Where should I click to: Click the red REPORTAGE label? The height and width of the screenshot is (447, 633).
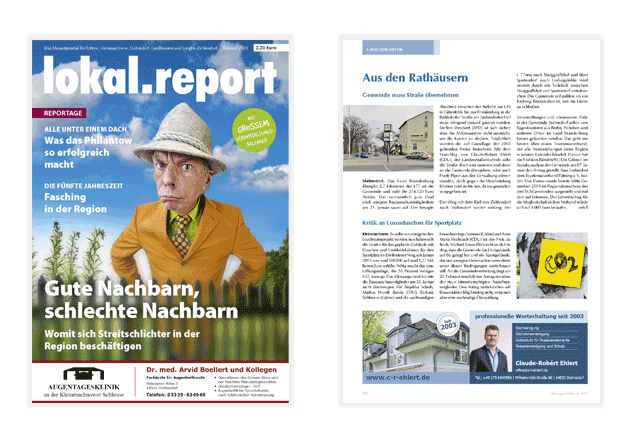pos(59,114)
